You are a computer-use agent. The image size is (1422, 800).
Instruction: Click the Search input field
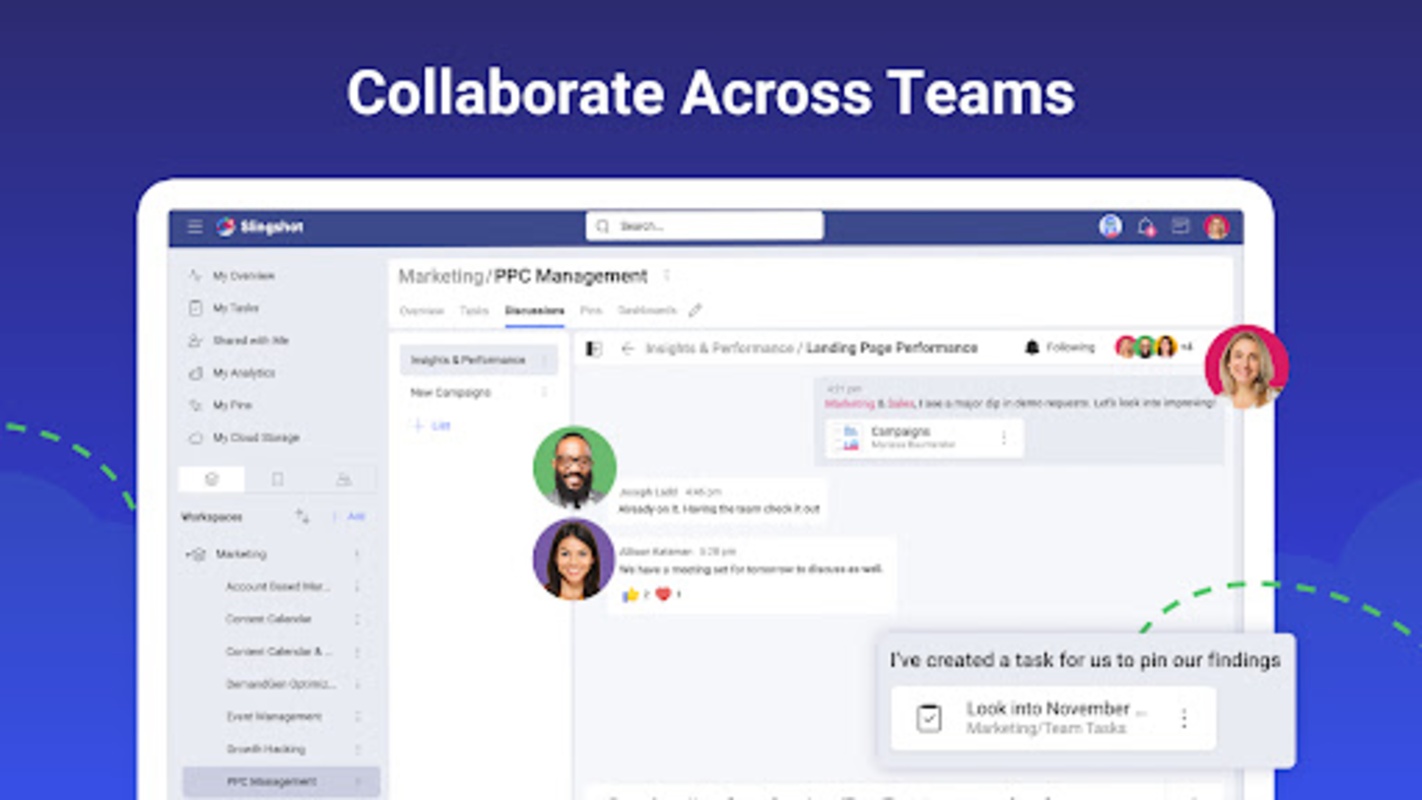point(704,226)
